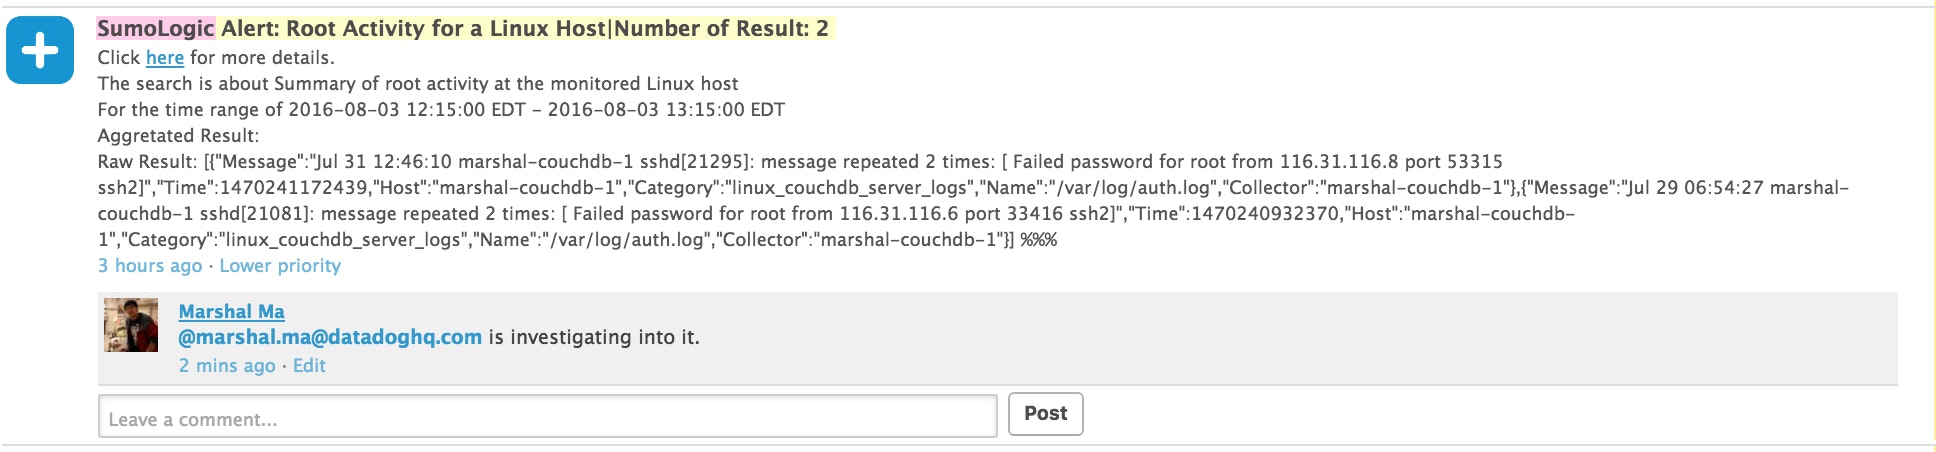Click the "Number of Result: 2" text
This screenshot has height=452, width=1936.
pyautogui.click(x=721, y=29)
